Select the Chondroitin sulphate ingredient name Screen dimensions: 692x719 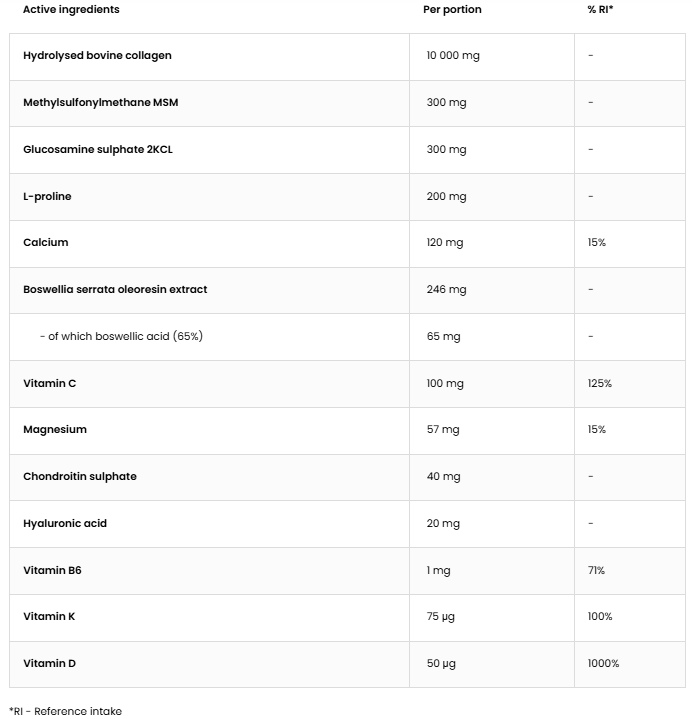[x=79, y=476]
